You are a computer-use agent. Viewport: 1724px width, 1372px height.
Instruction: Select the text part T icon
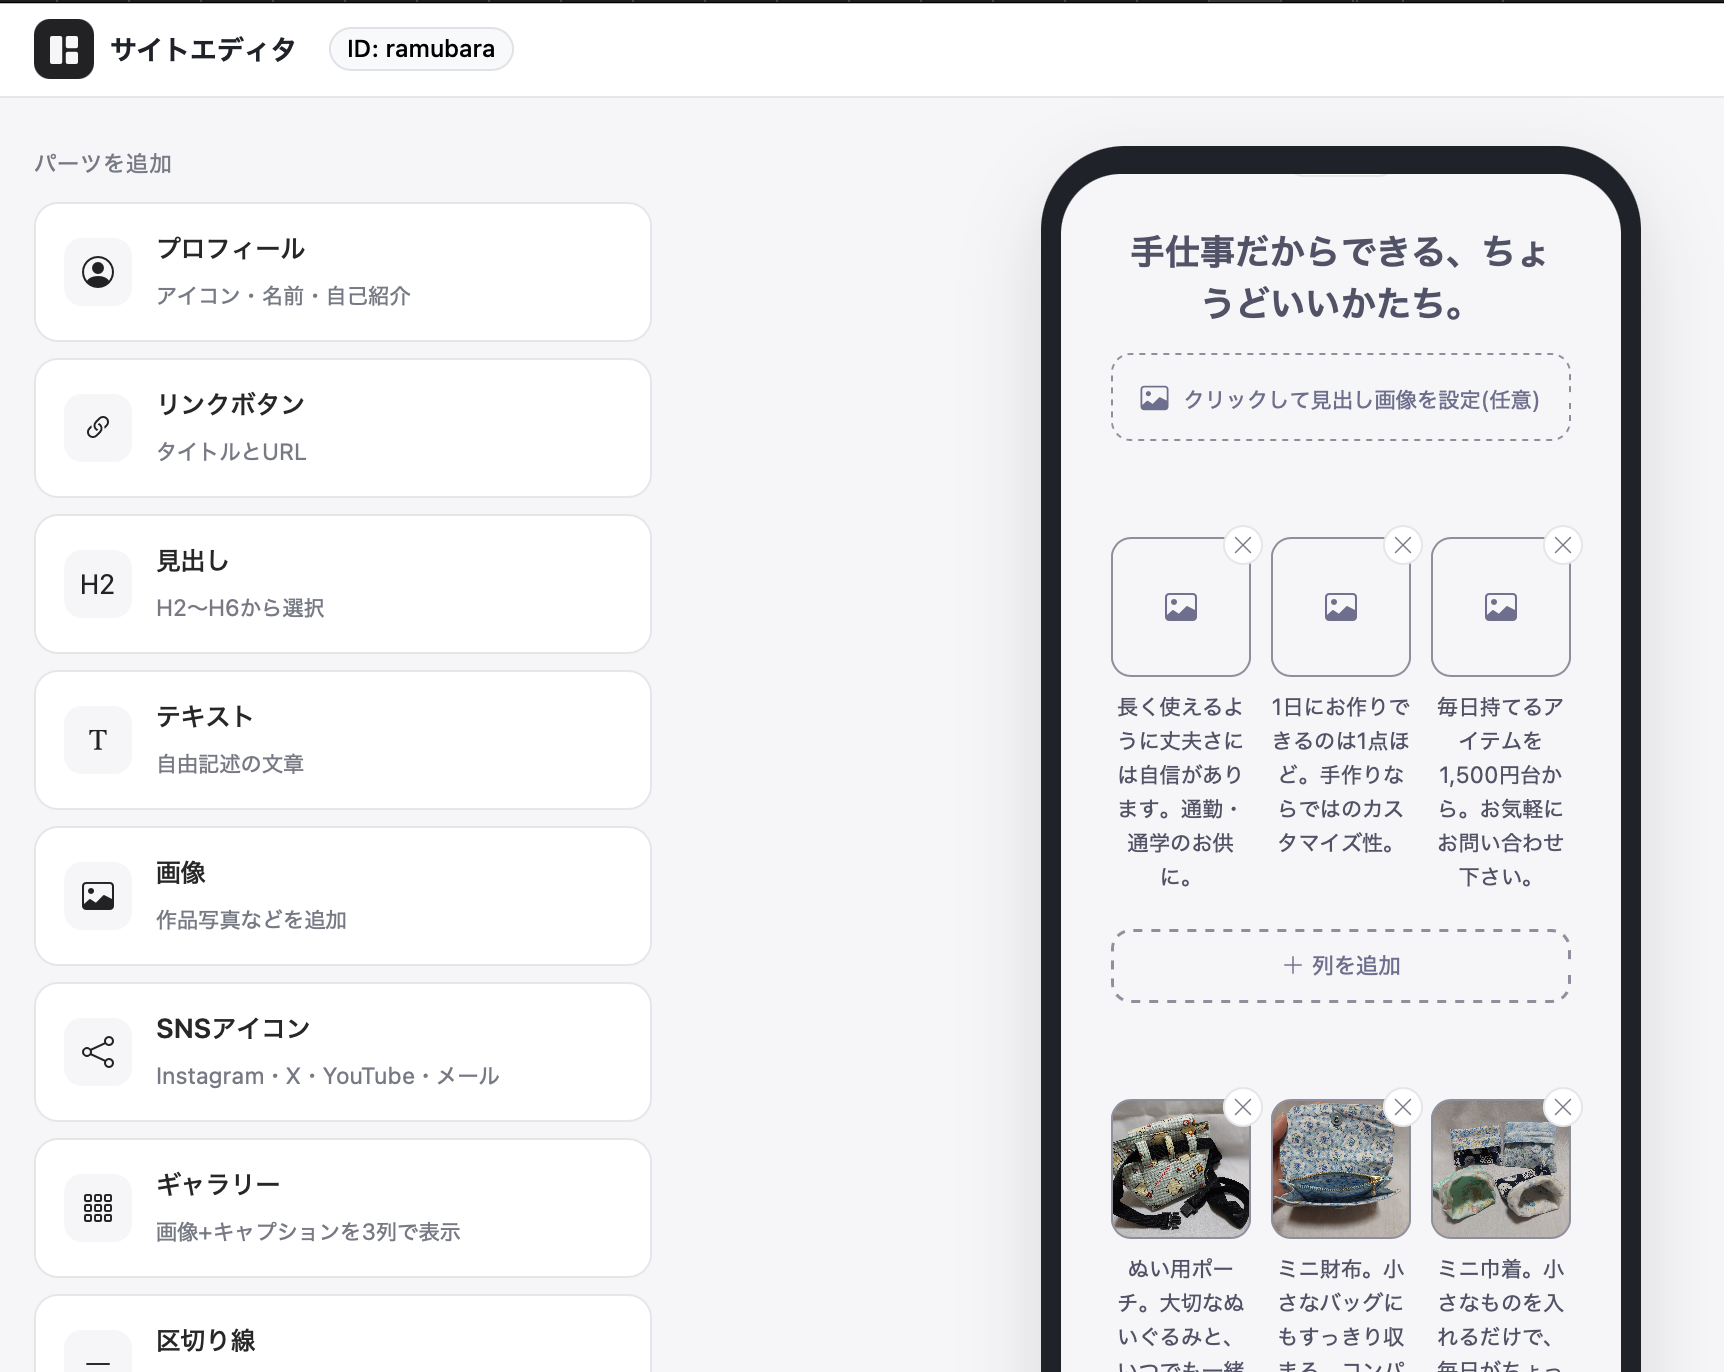tap(98, 740)
